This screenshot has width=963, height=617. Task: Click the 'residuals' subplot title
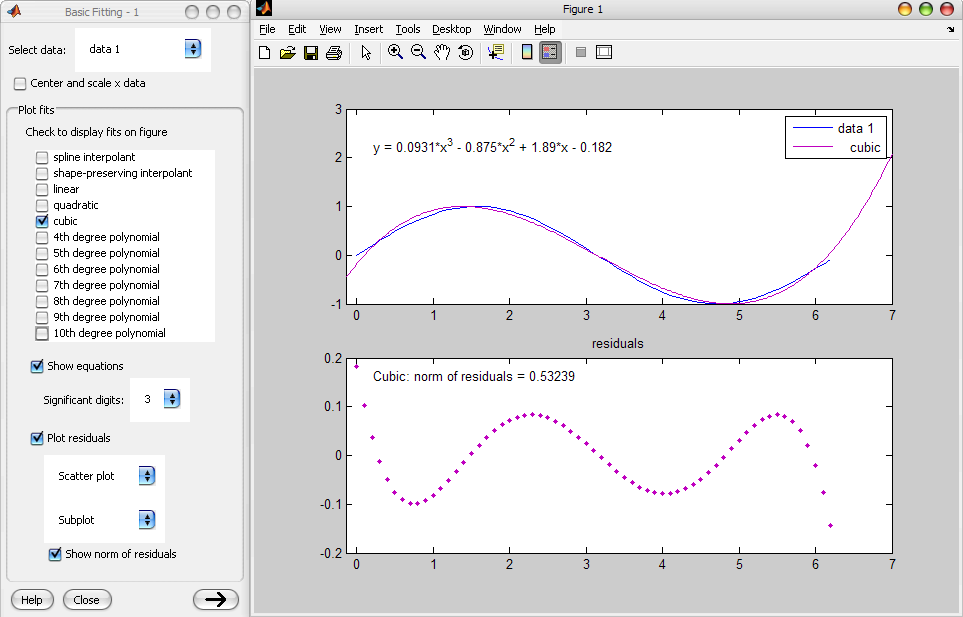pyautogui.click(x=618, y=344)
